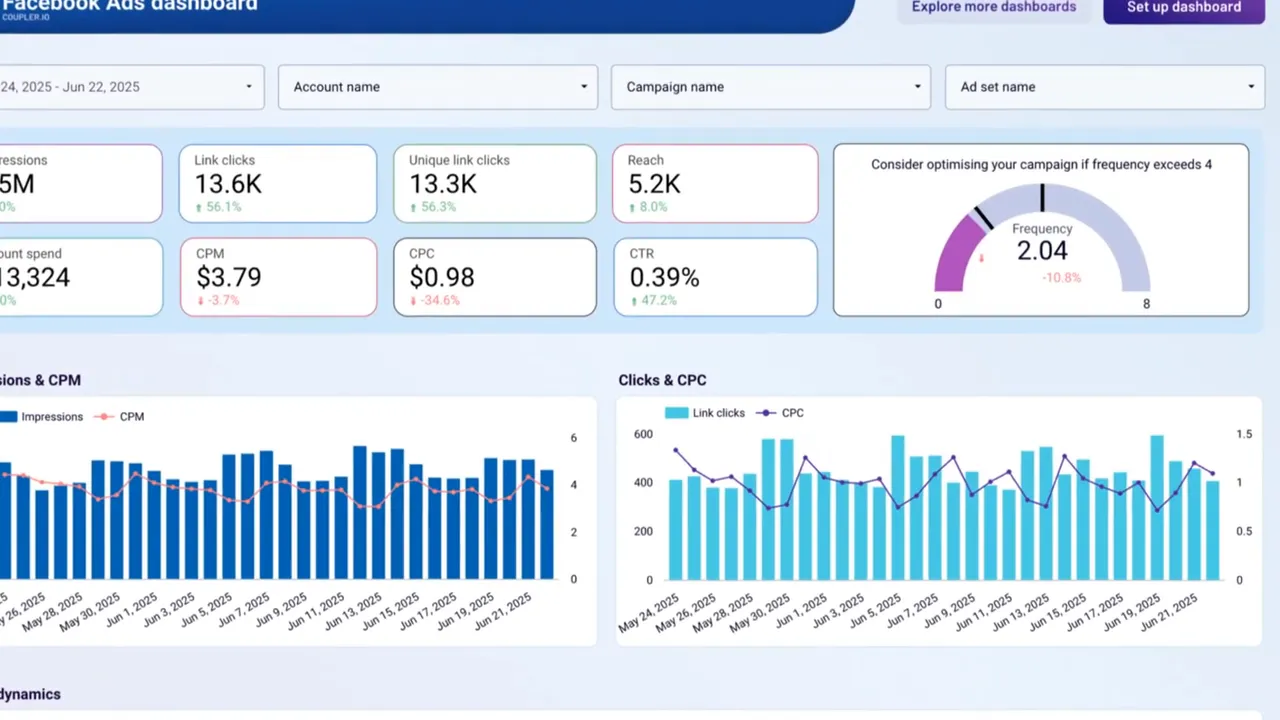
Task: Open the Campaign name dropdown
Action: tap(771, 87)
